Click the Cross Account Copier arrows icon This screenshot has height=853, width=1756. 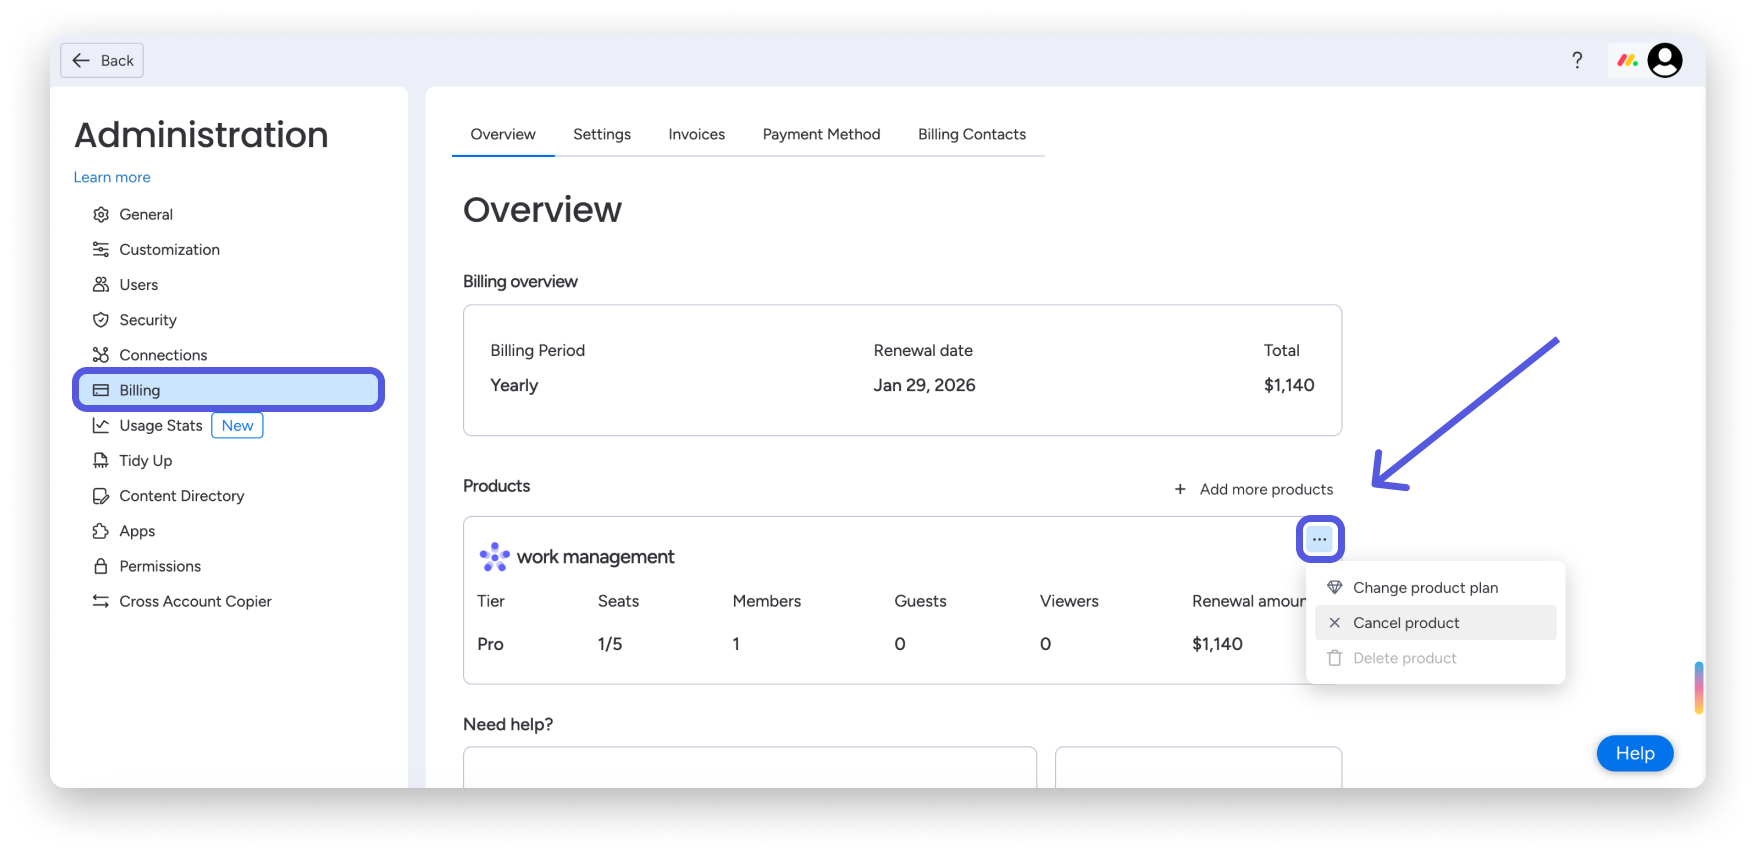tap(101, 601)
